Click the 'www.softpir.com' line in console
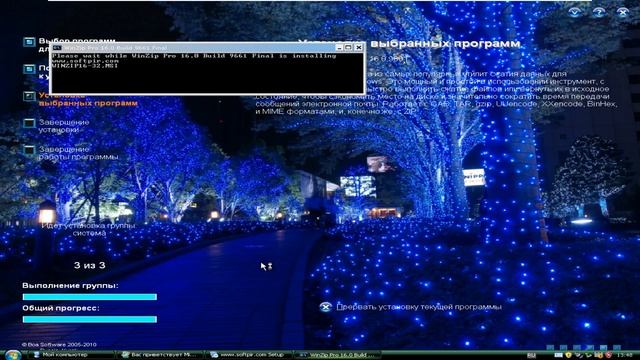This screenshot has width=640, height=360. click(x=85, y=60)
